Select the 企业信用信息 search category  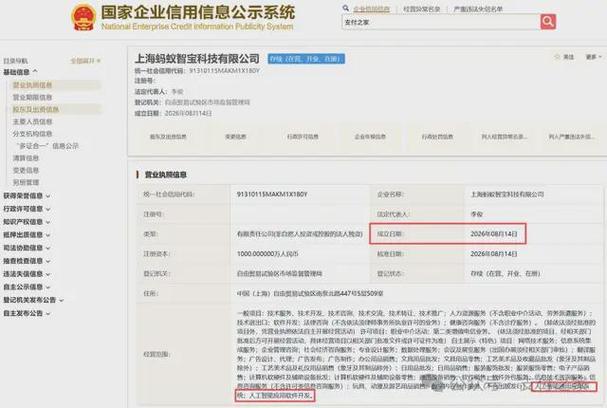(x=371, y=9)
